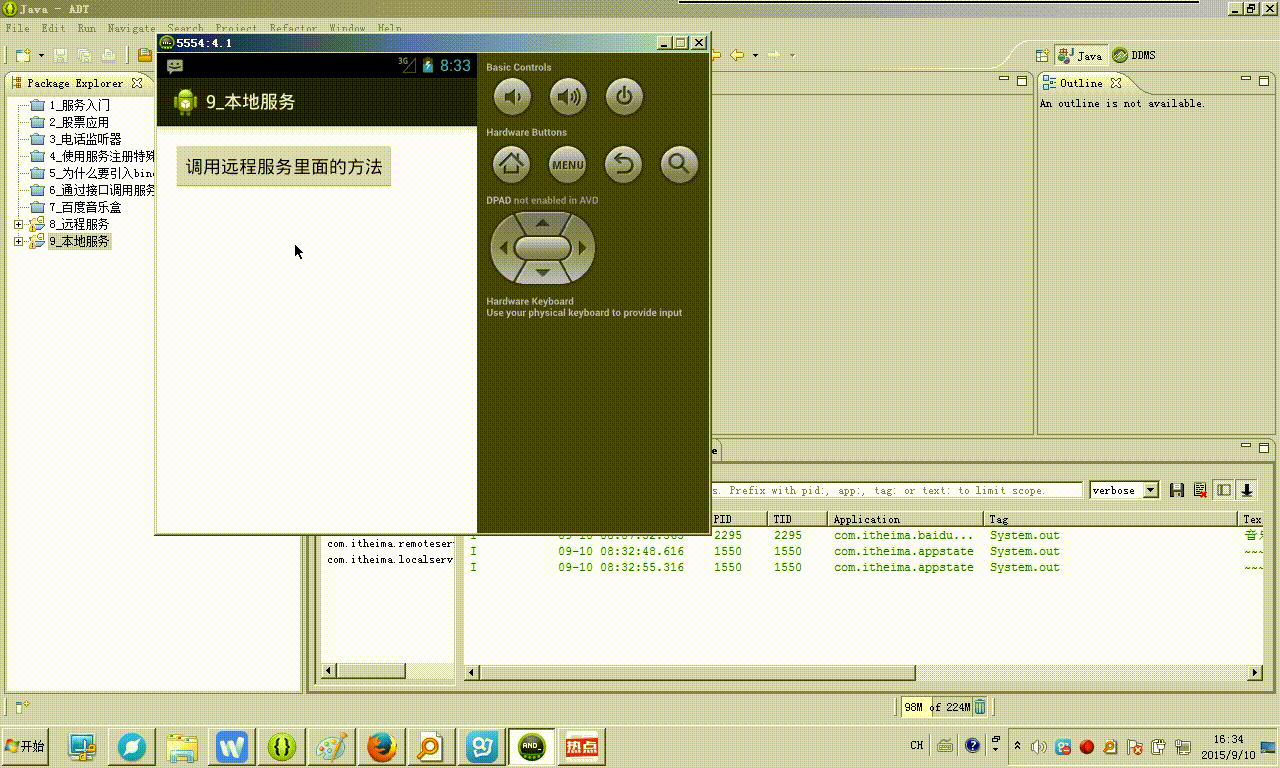The height and width of the screenshot is (768, 1280).
Task: Select the com.itheima.baidu... log row
Action: coord(865,535)
